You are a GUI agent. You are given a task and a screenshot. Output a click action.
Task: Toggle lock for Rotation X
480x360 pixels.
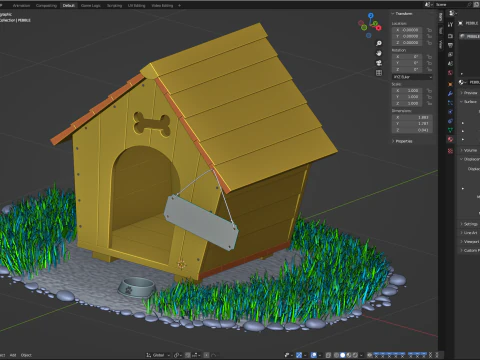click(429, 57)
